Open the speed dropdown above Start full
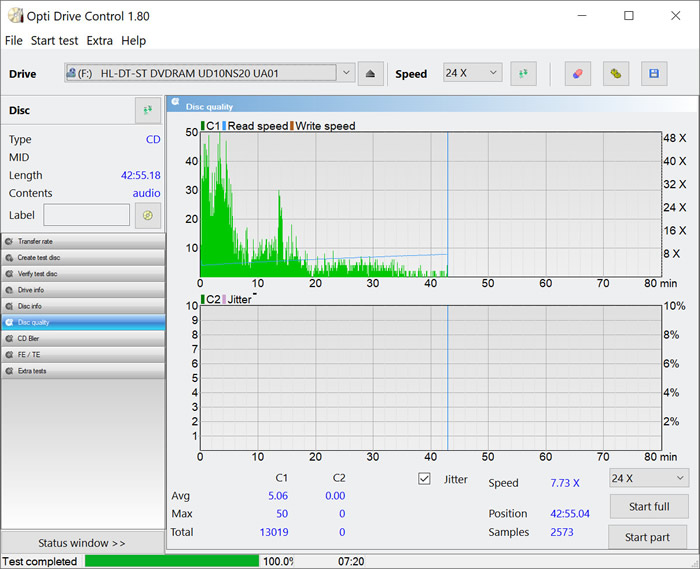This screenshot has height=569, width=700. point(648,478)
